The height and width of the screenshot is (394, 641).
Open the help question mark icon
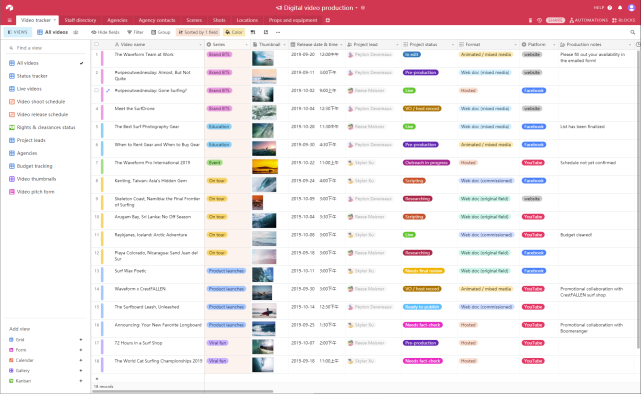pyautogui.click(x=610, y=8)
